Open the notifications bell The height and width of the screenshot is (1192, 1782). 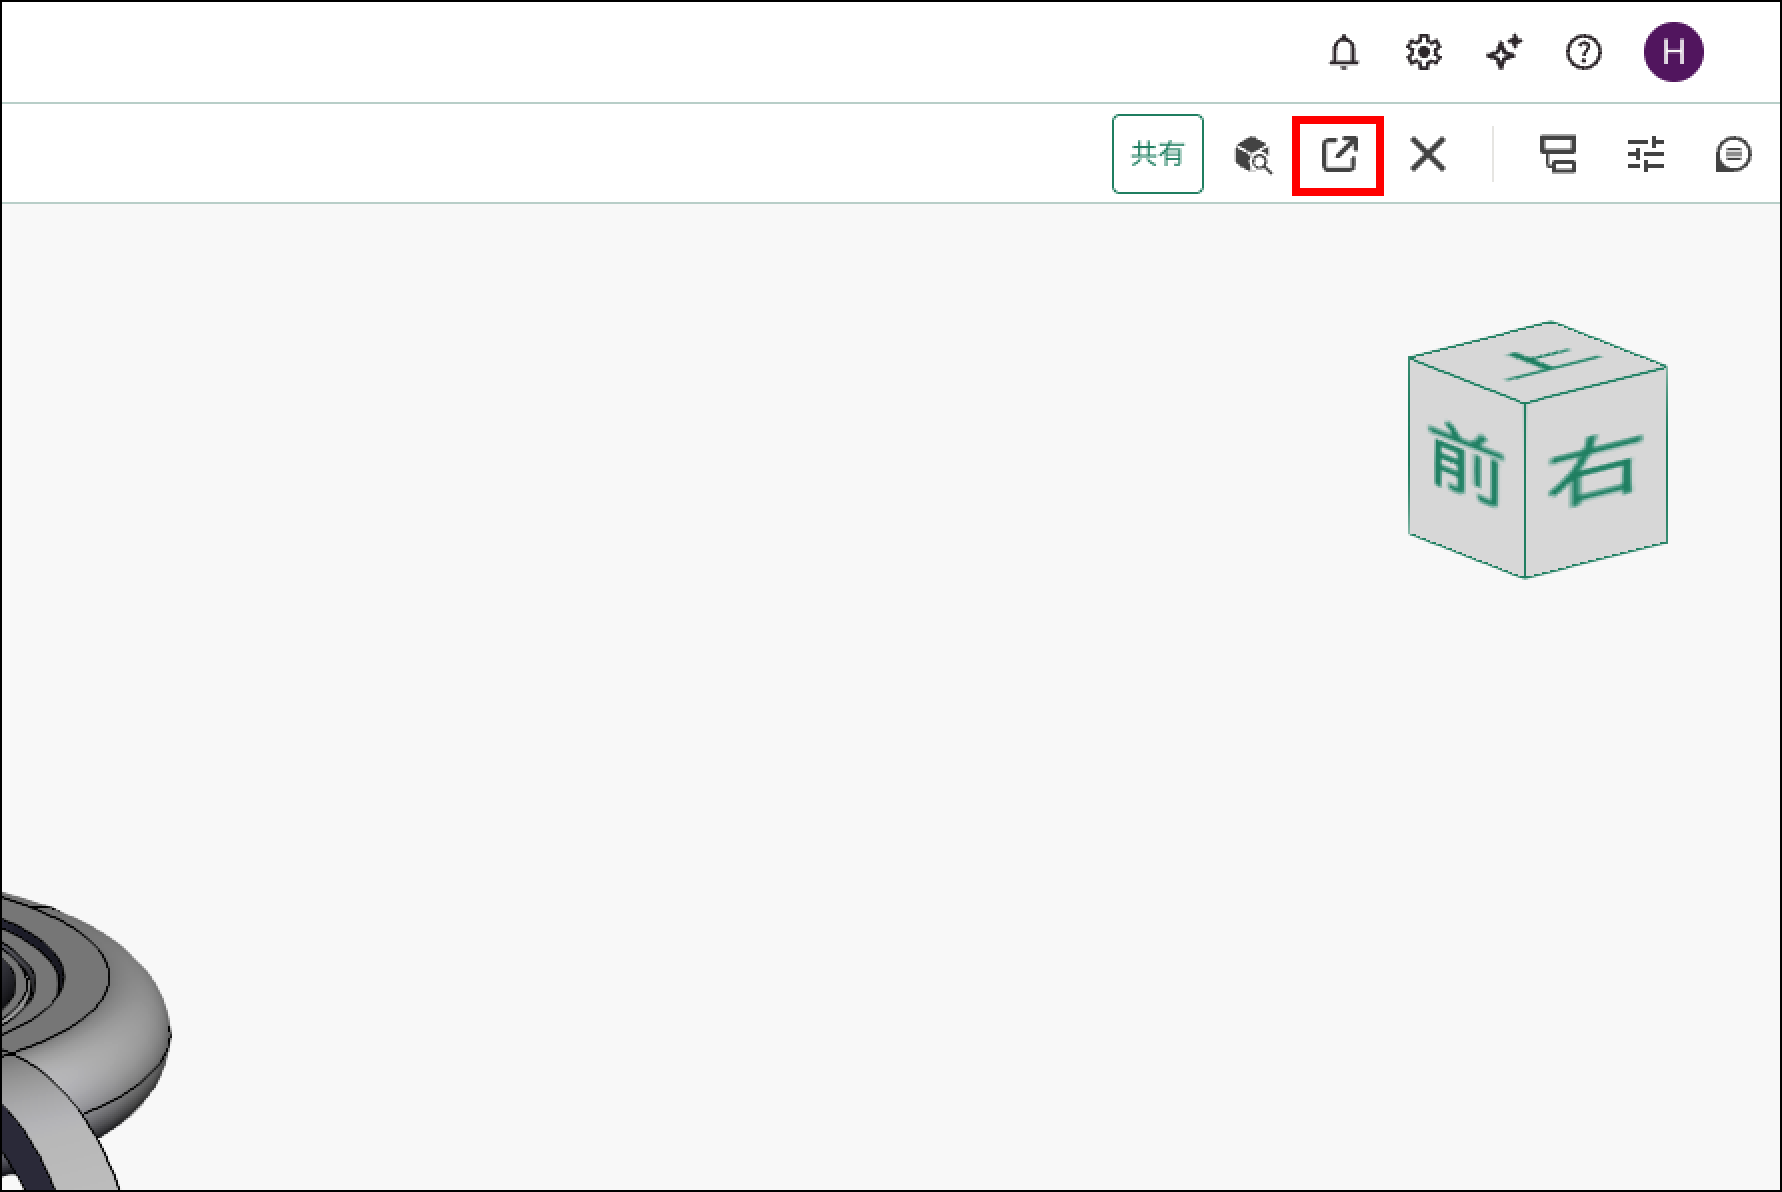(1344, 52)
